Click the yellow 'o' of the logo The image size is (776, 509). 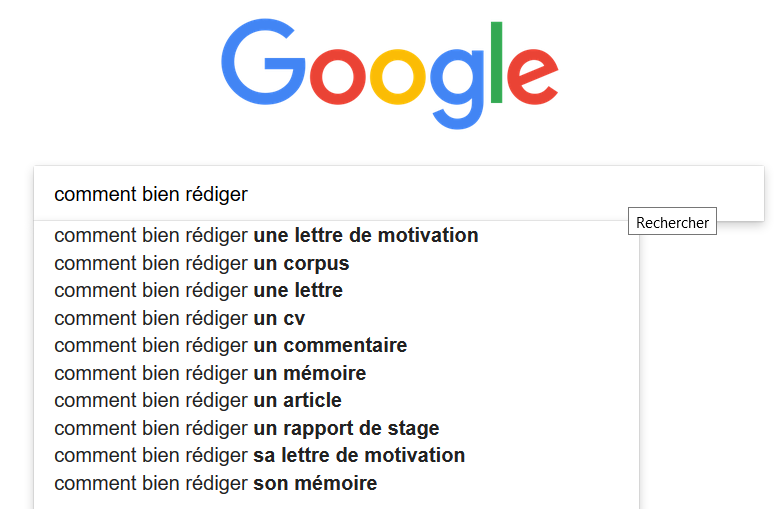(x=397, y=77)
